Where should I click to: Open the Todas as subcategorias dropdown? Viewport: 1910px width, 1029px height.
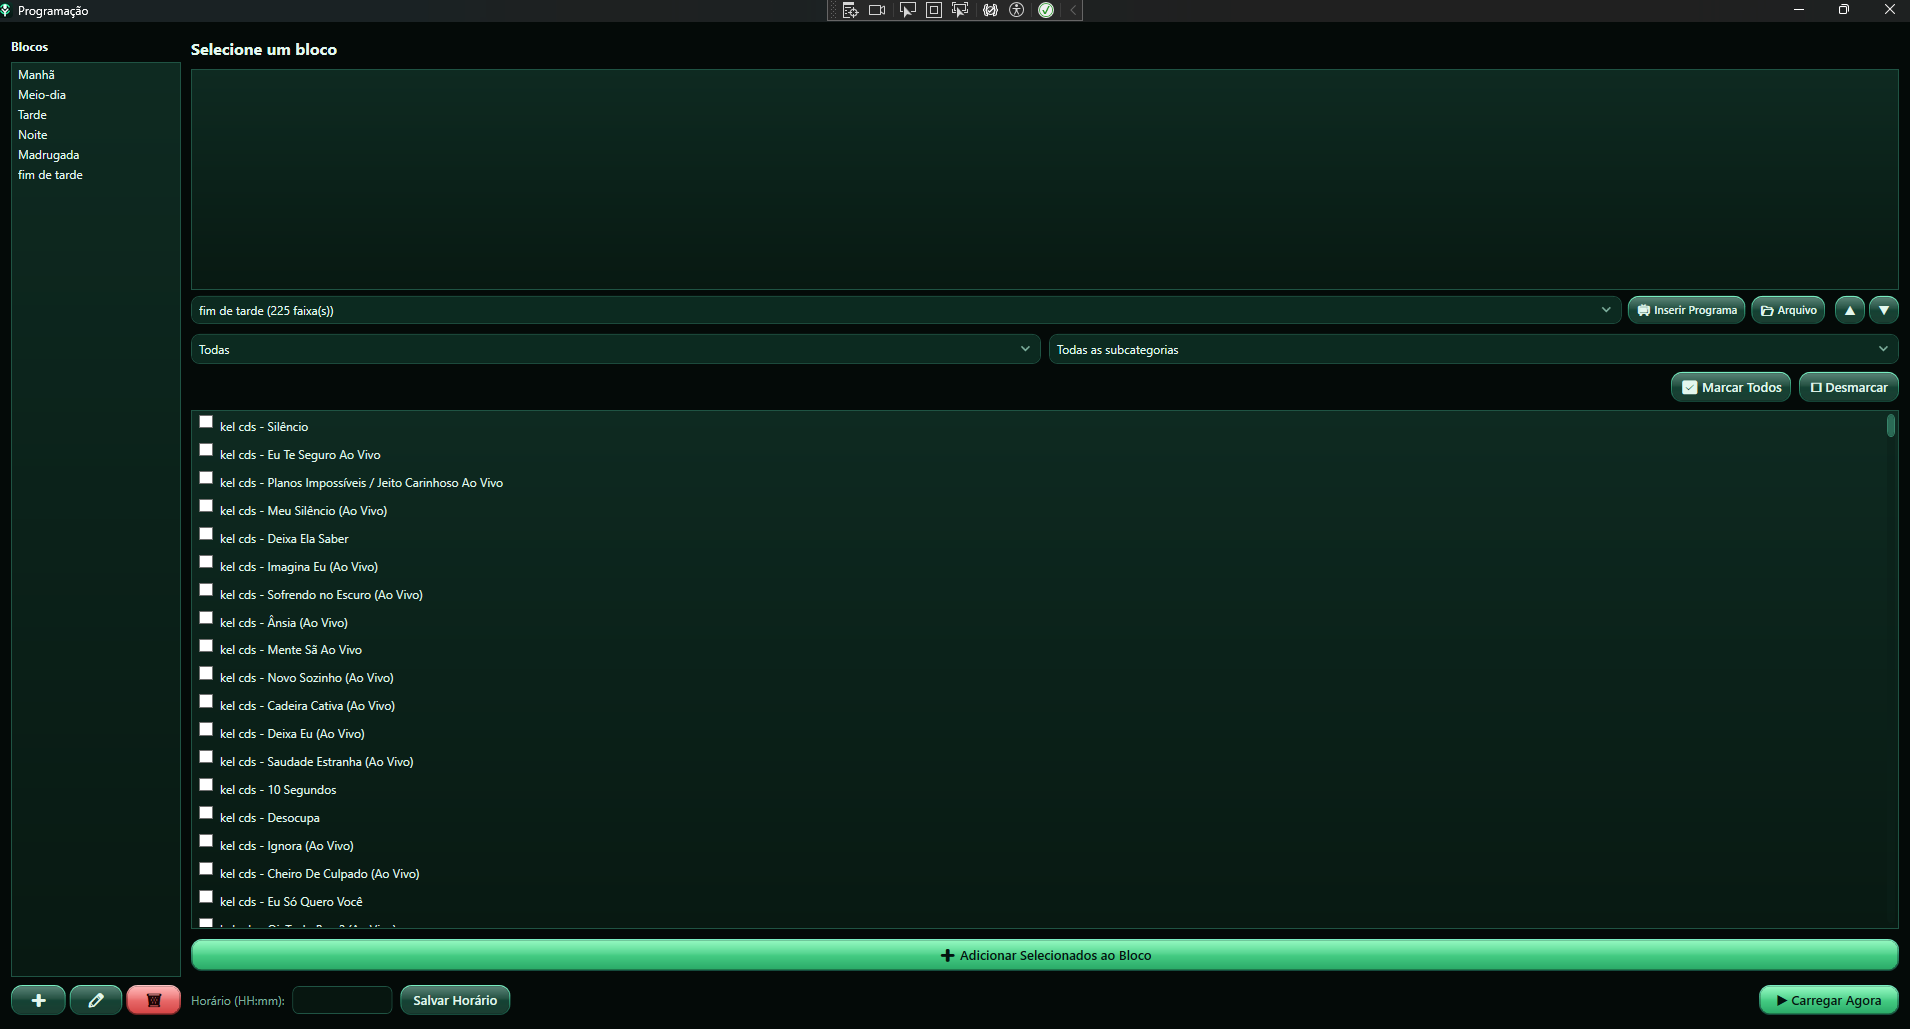1474,349
